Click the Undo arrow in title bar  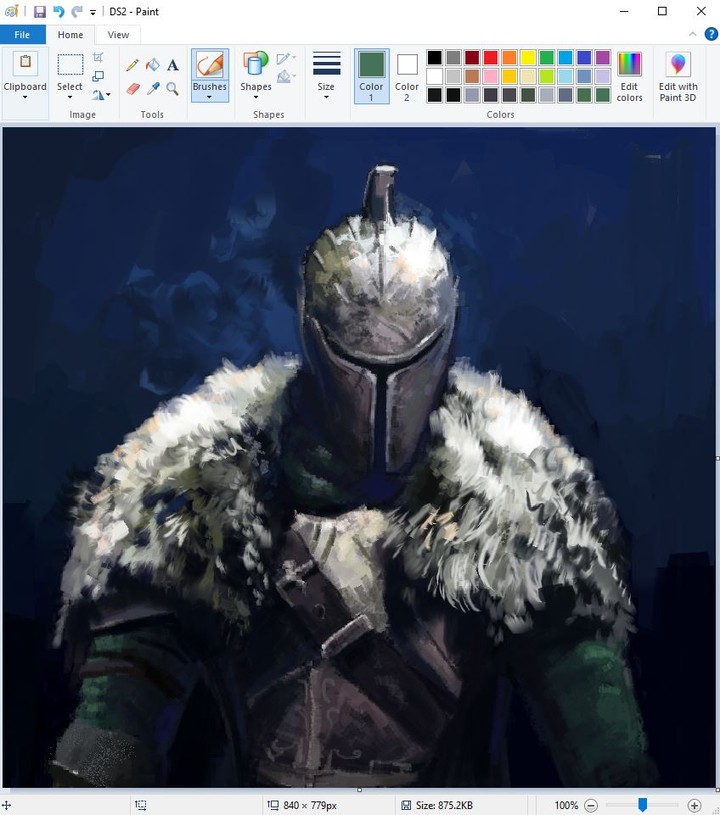point(58,11)
